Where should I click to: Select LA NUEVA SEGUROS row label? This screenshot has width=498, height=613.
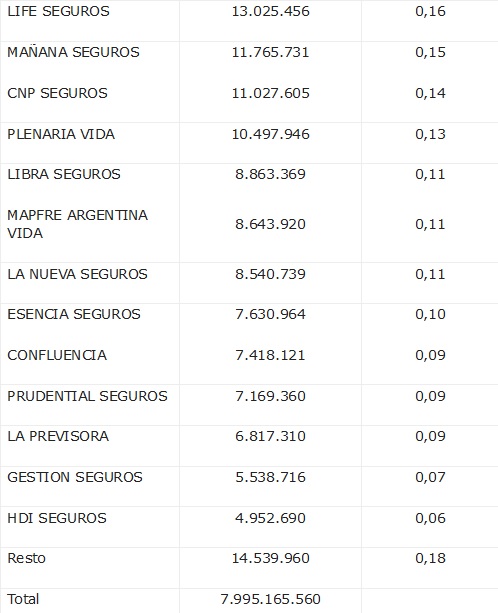coord(77,274)
